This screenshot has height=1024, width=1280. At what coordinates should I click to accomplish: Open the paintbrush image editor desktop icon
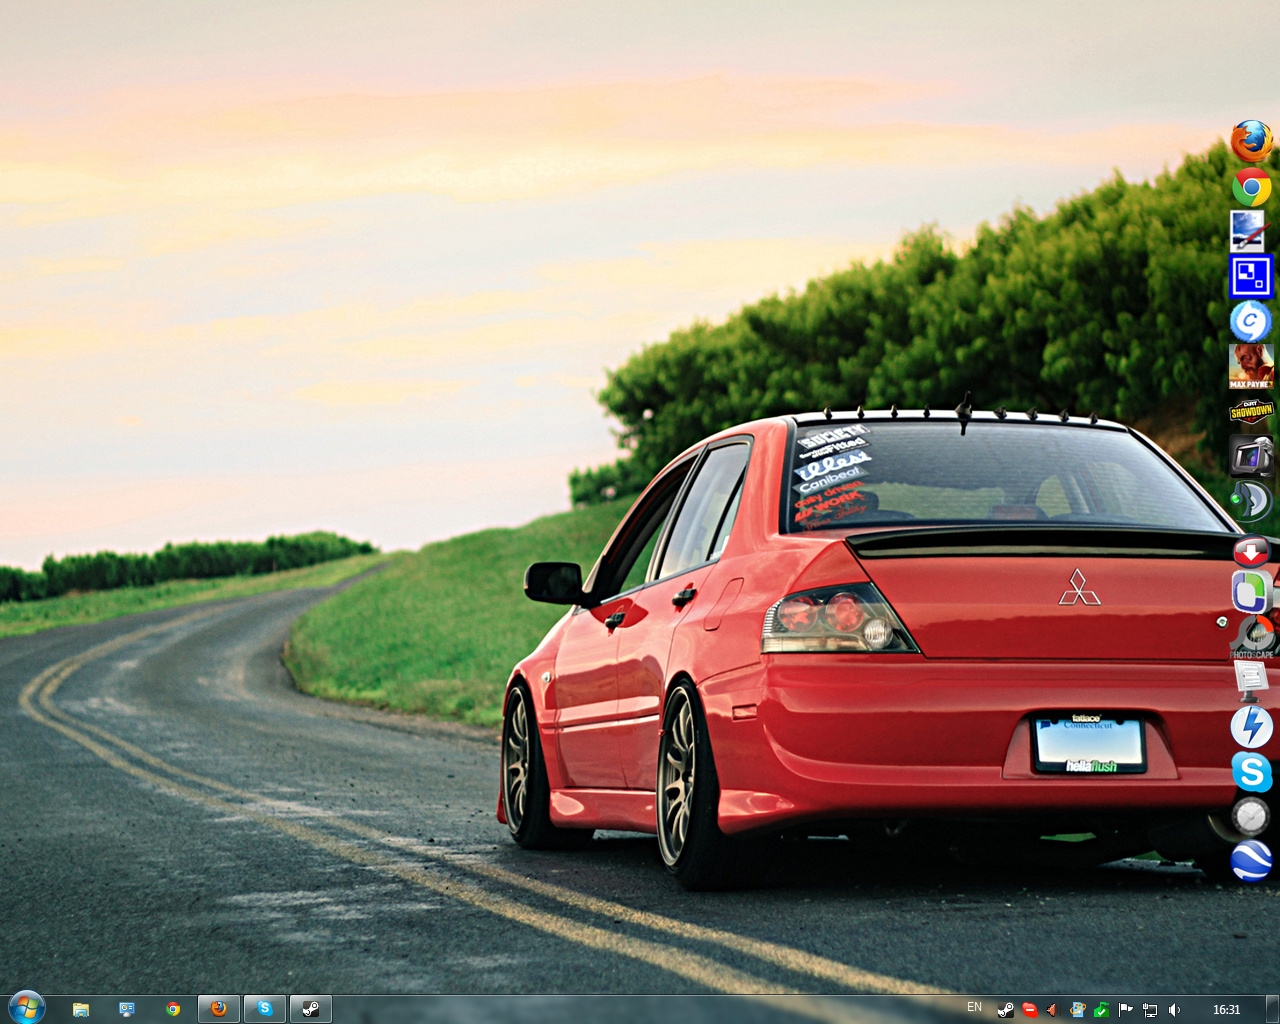pyautogui.click(x=1250, y=231)
